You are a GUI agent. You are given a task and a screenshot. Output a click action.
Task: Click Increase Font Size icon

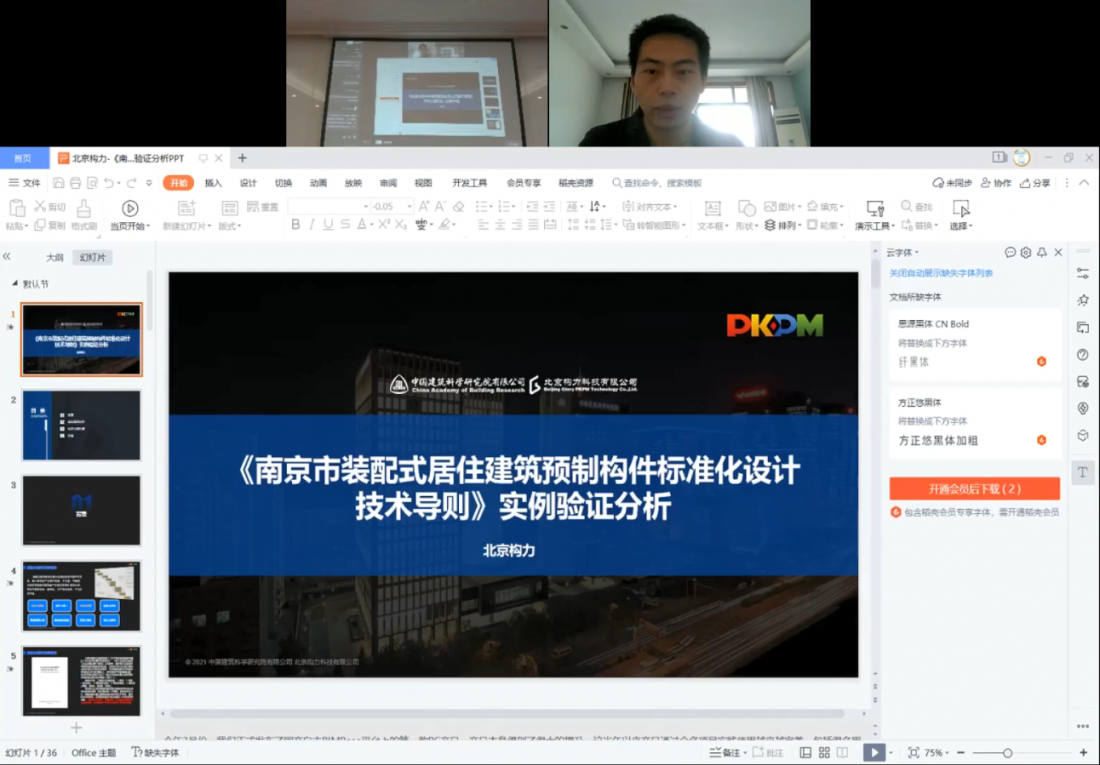(x=424, y=206)
